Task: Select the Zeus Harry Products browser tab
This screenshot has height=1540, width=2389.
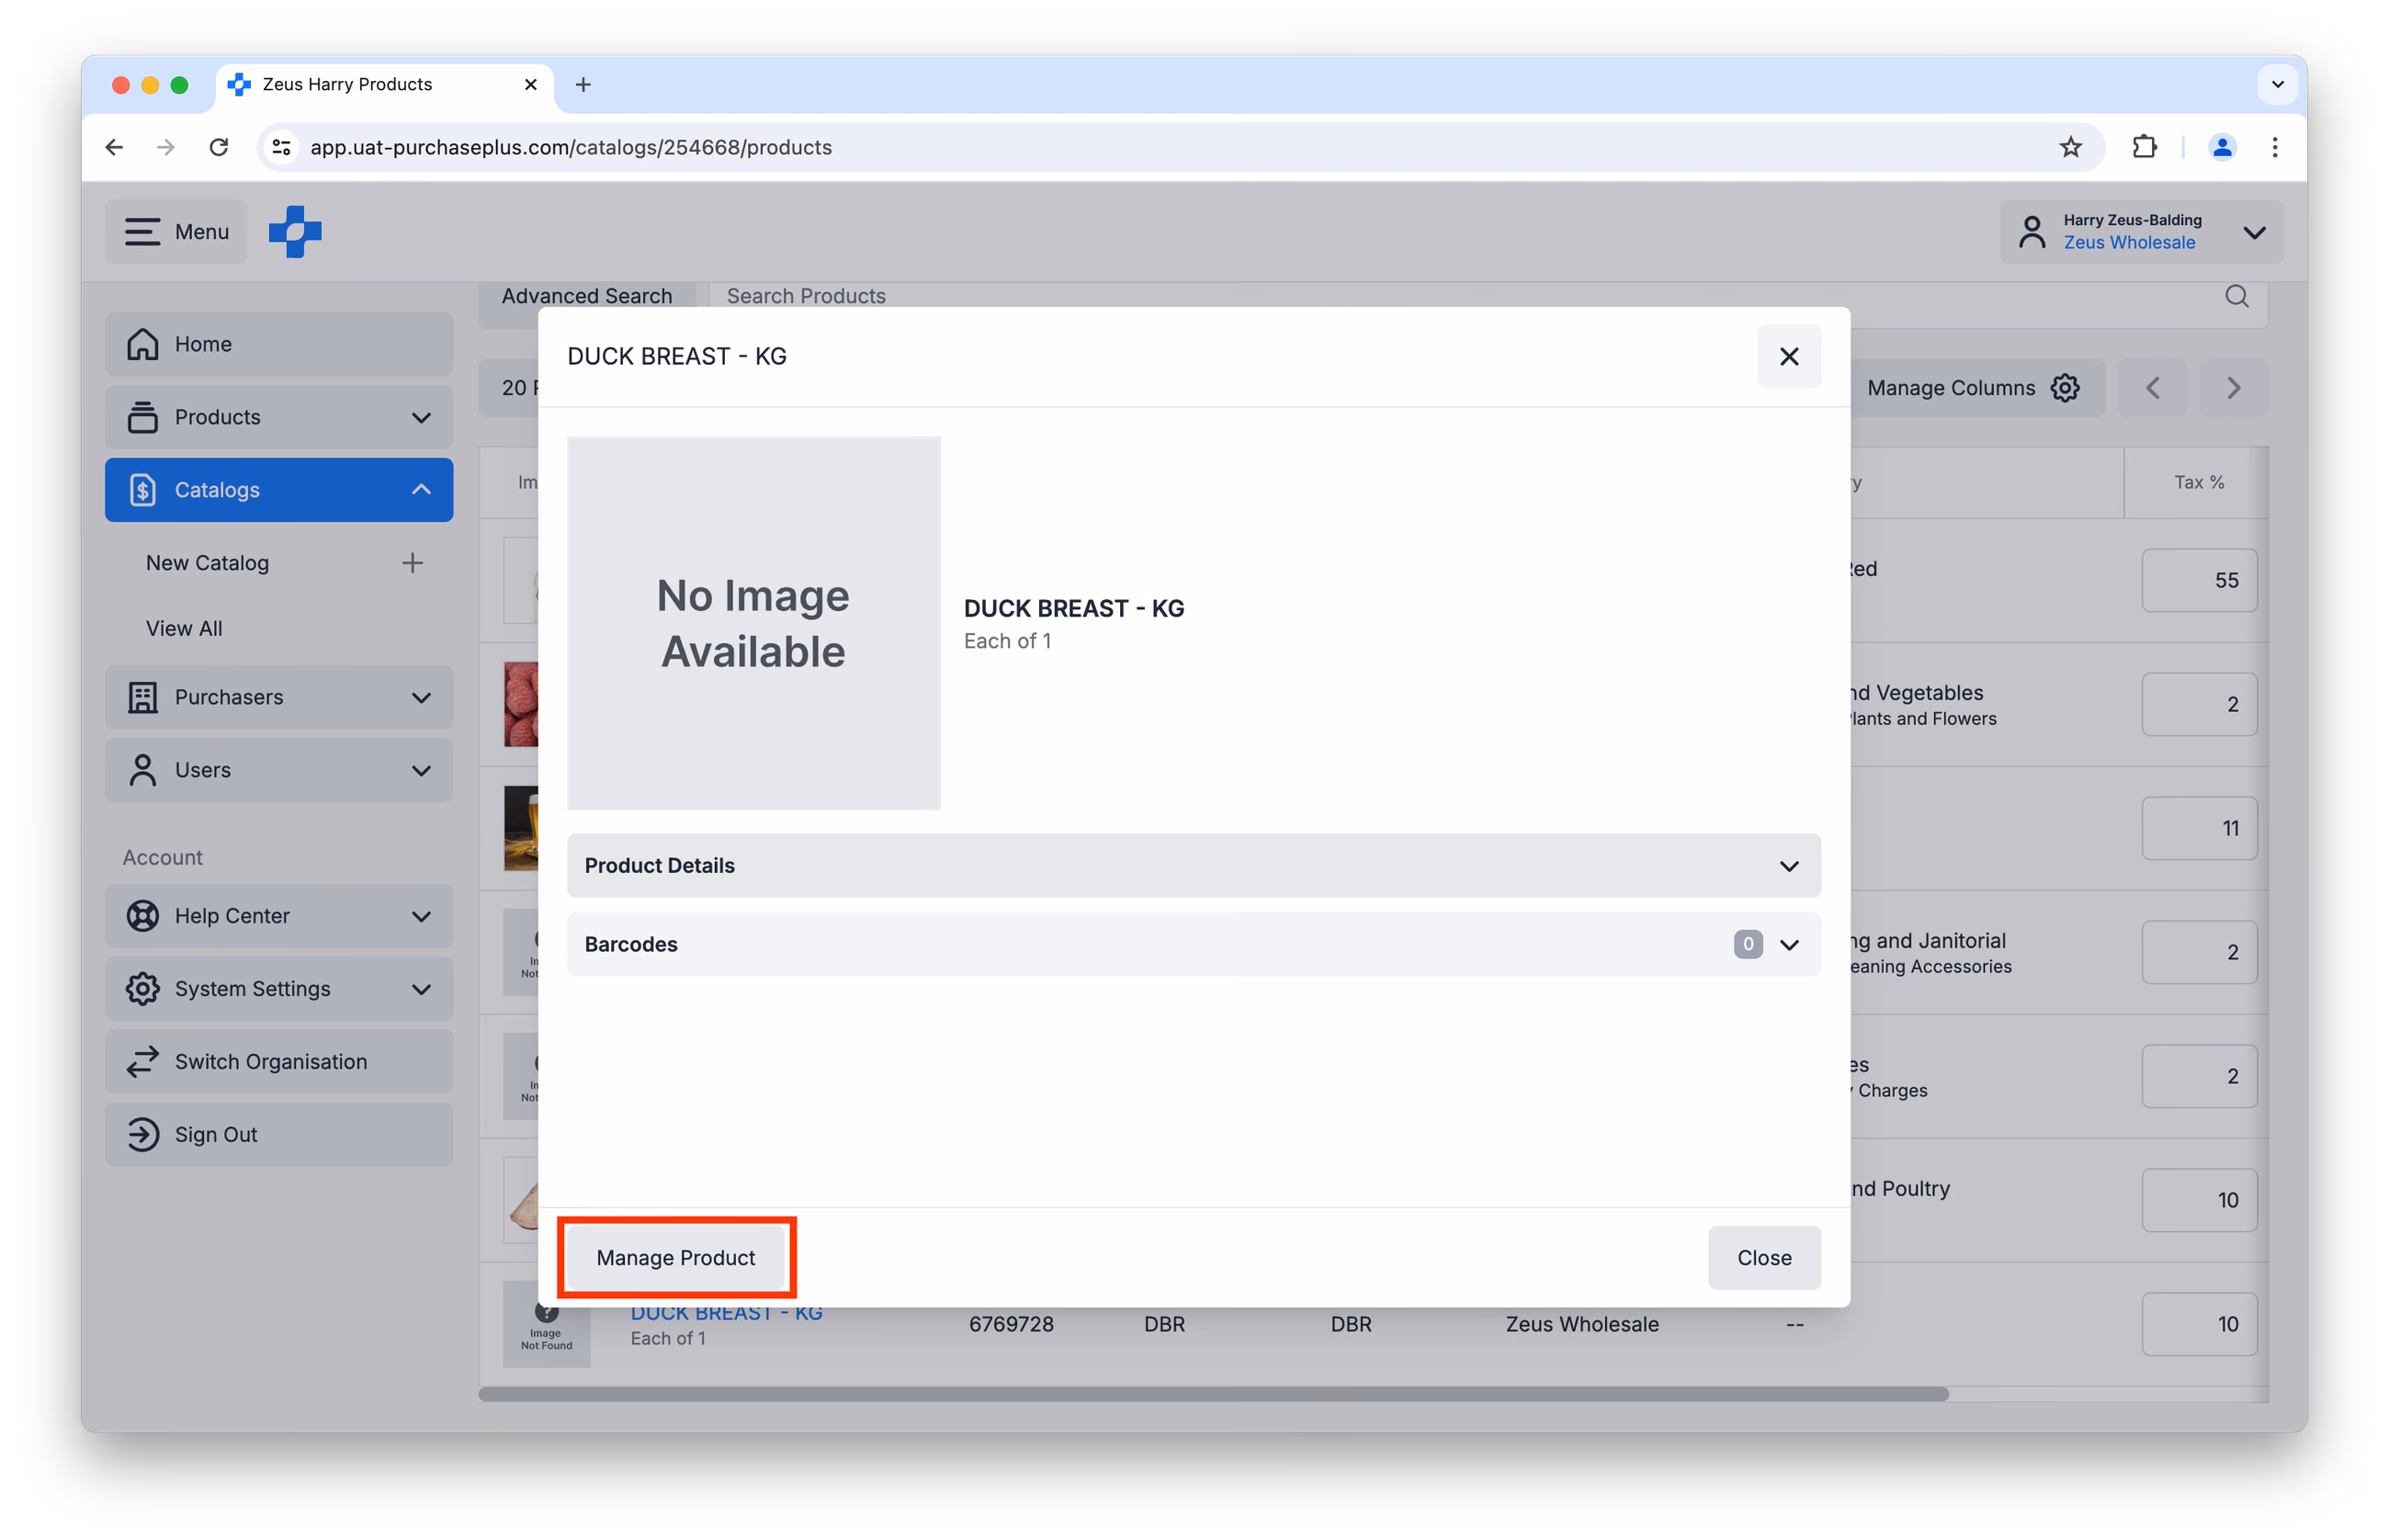Action: 385,85
